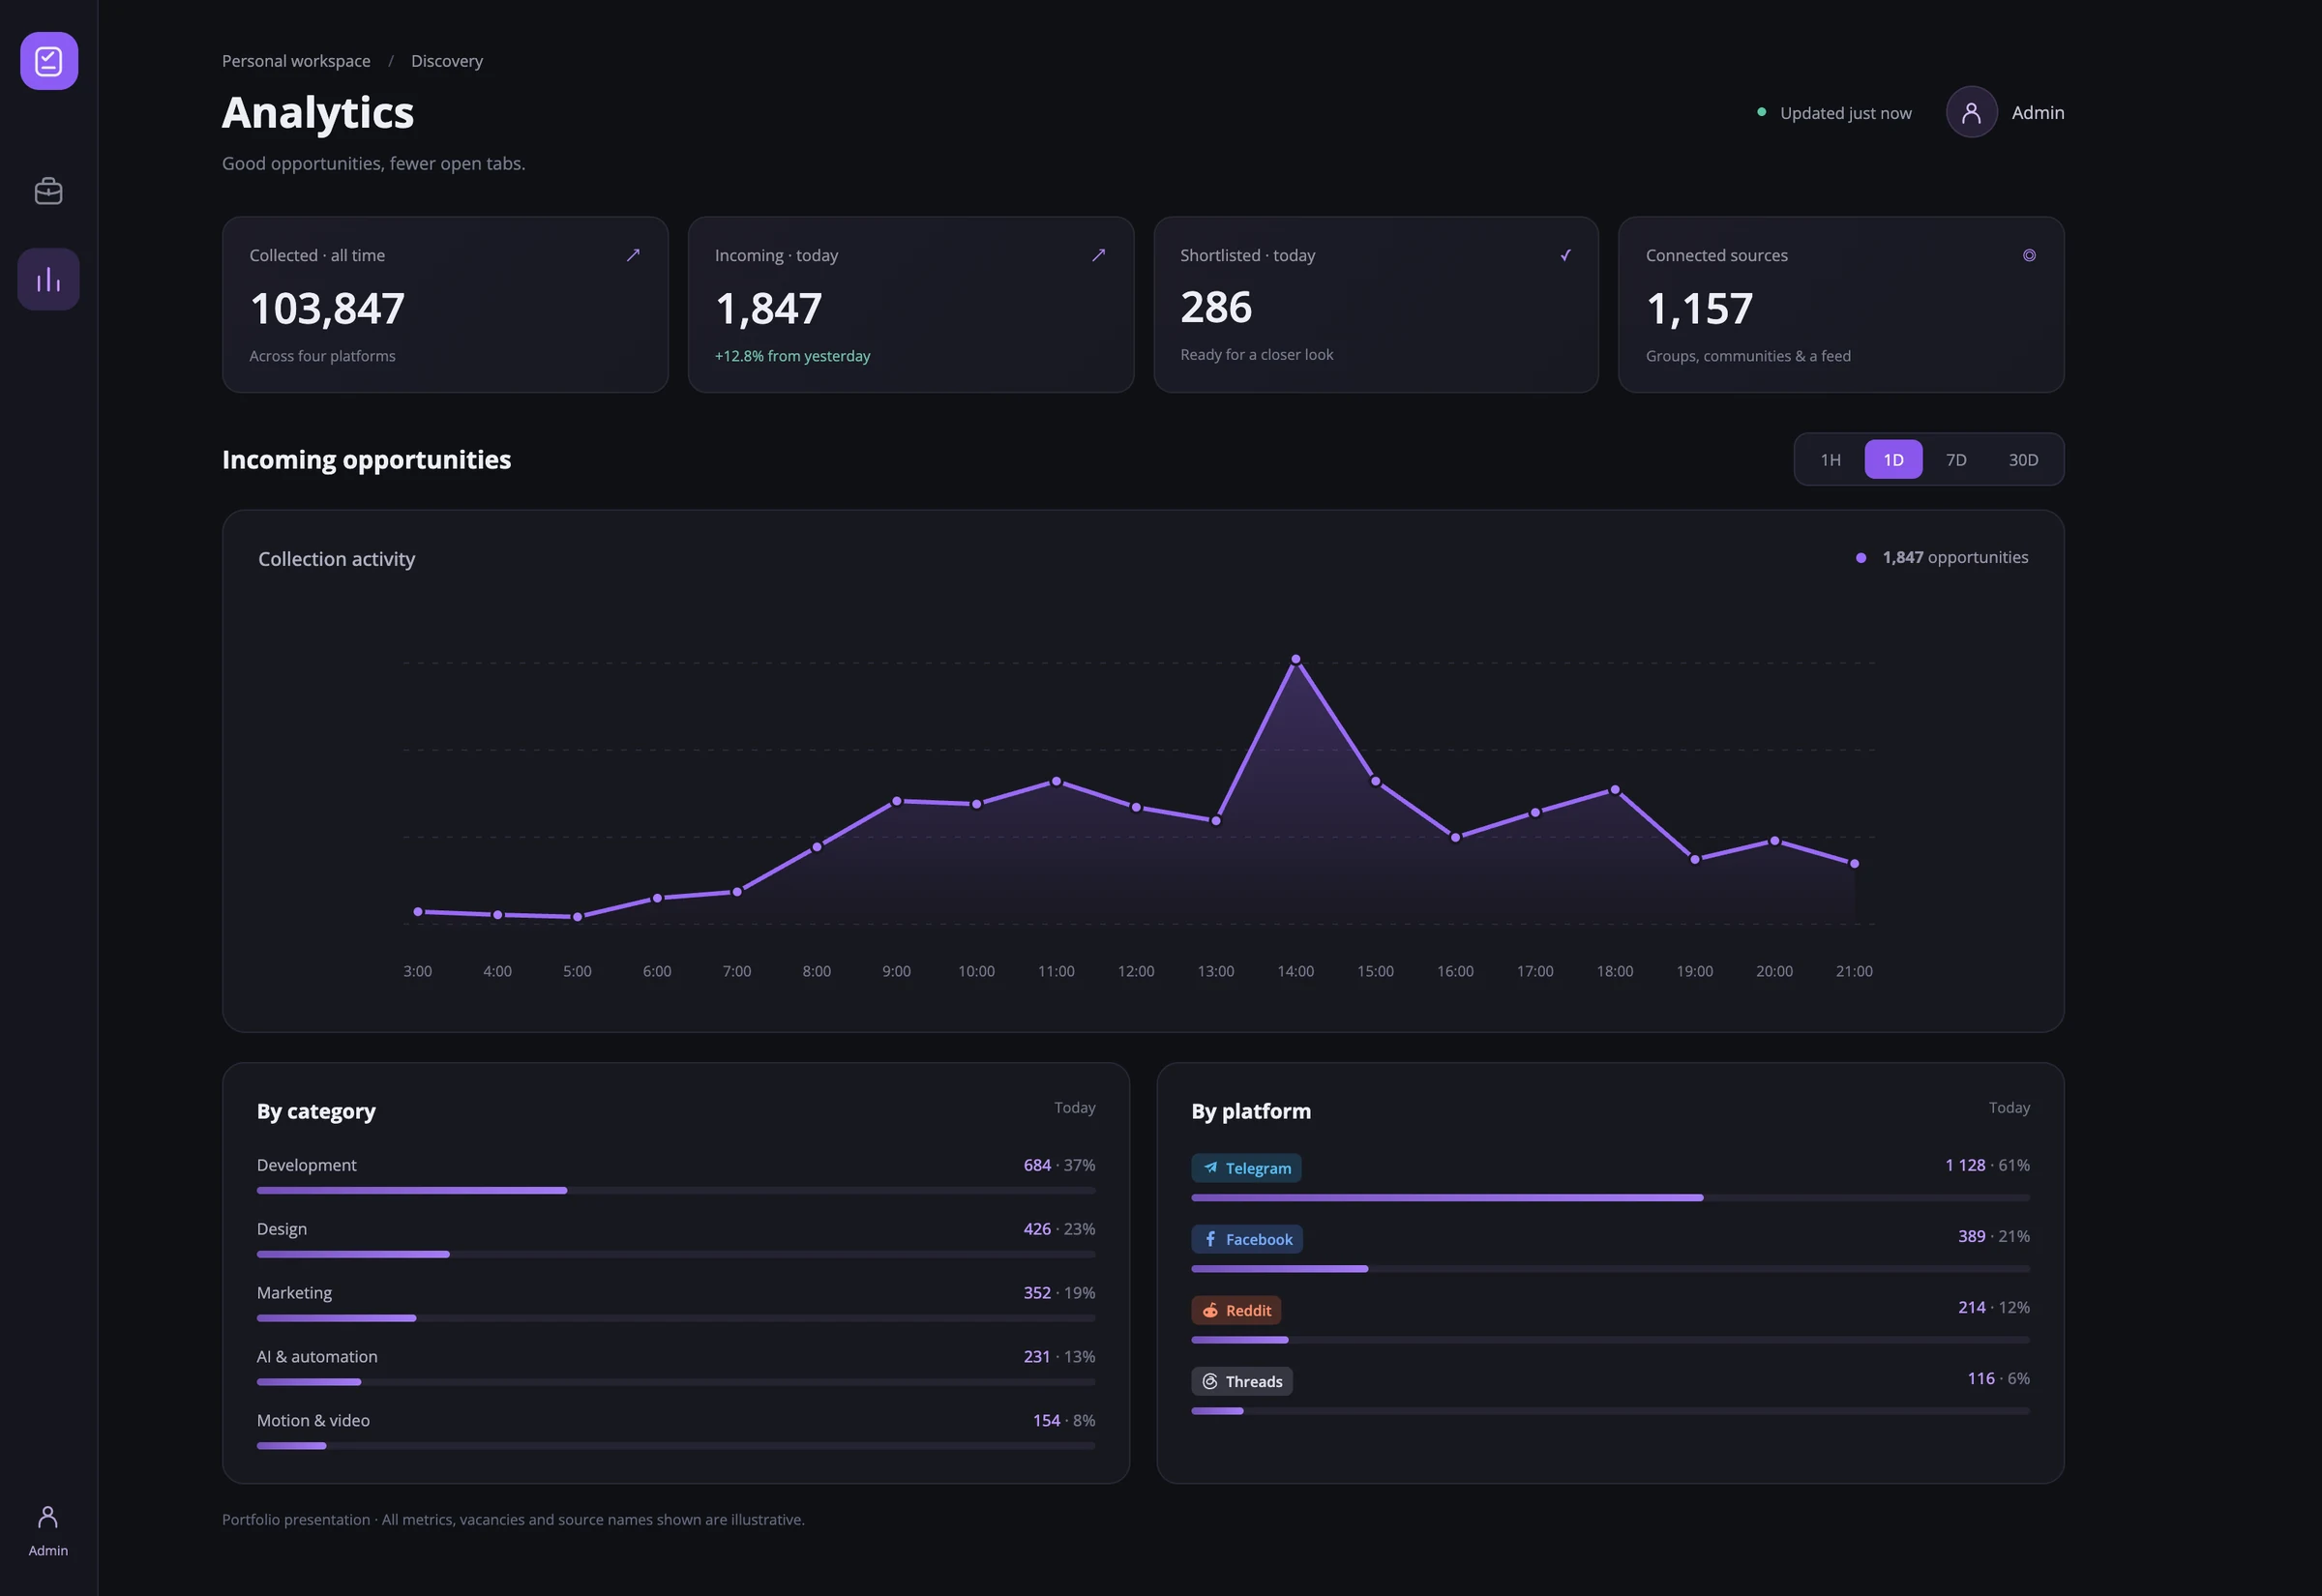Click target icon on Connected sources card
2322x1596 pixels.
2029,256
